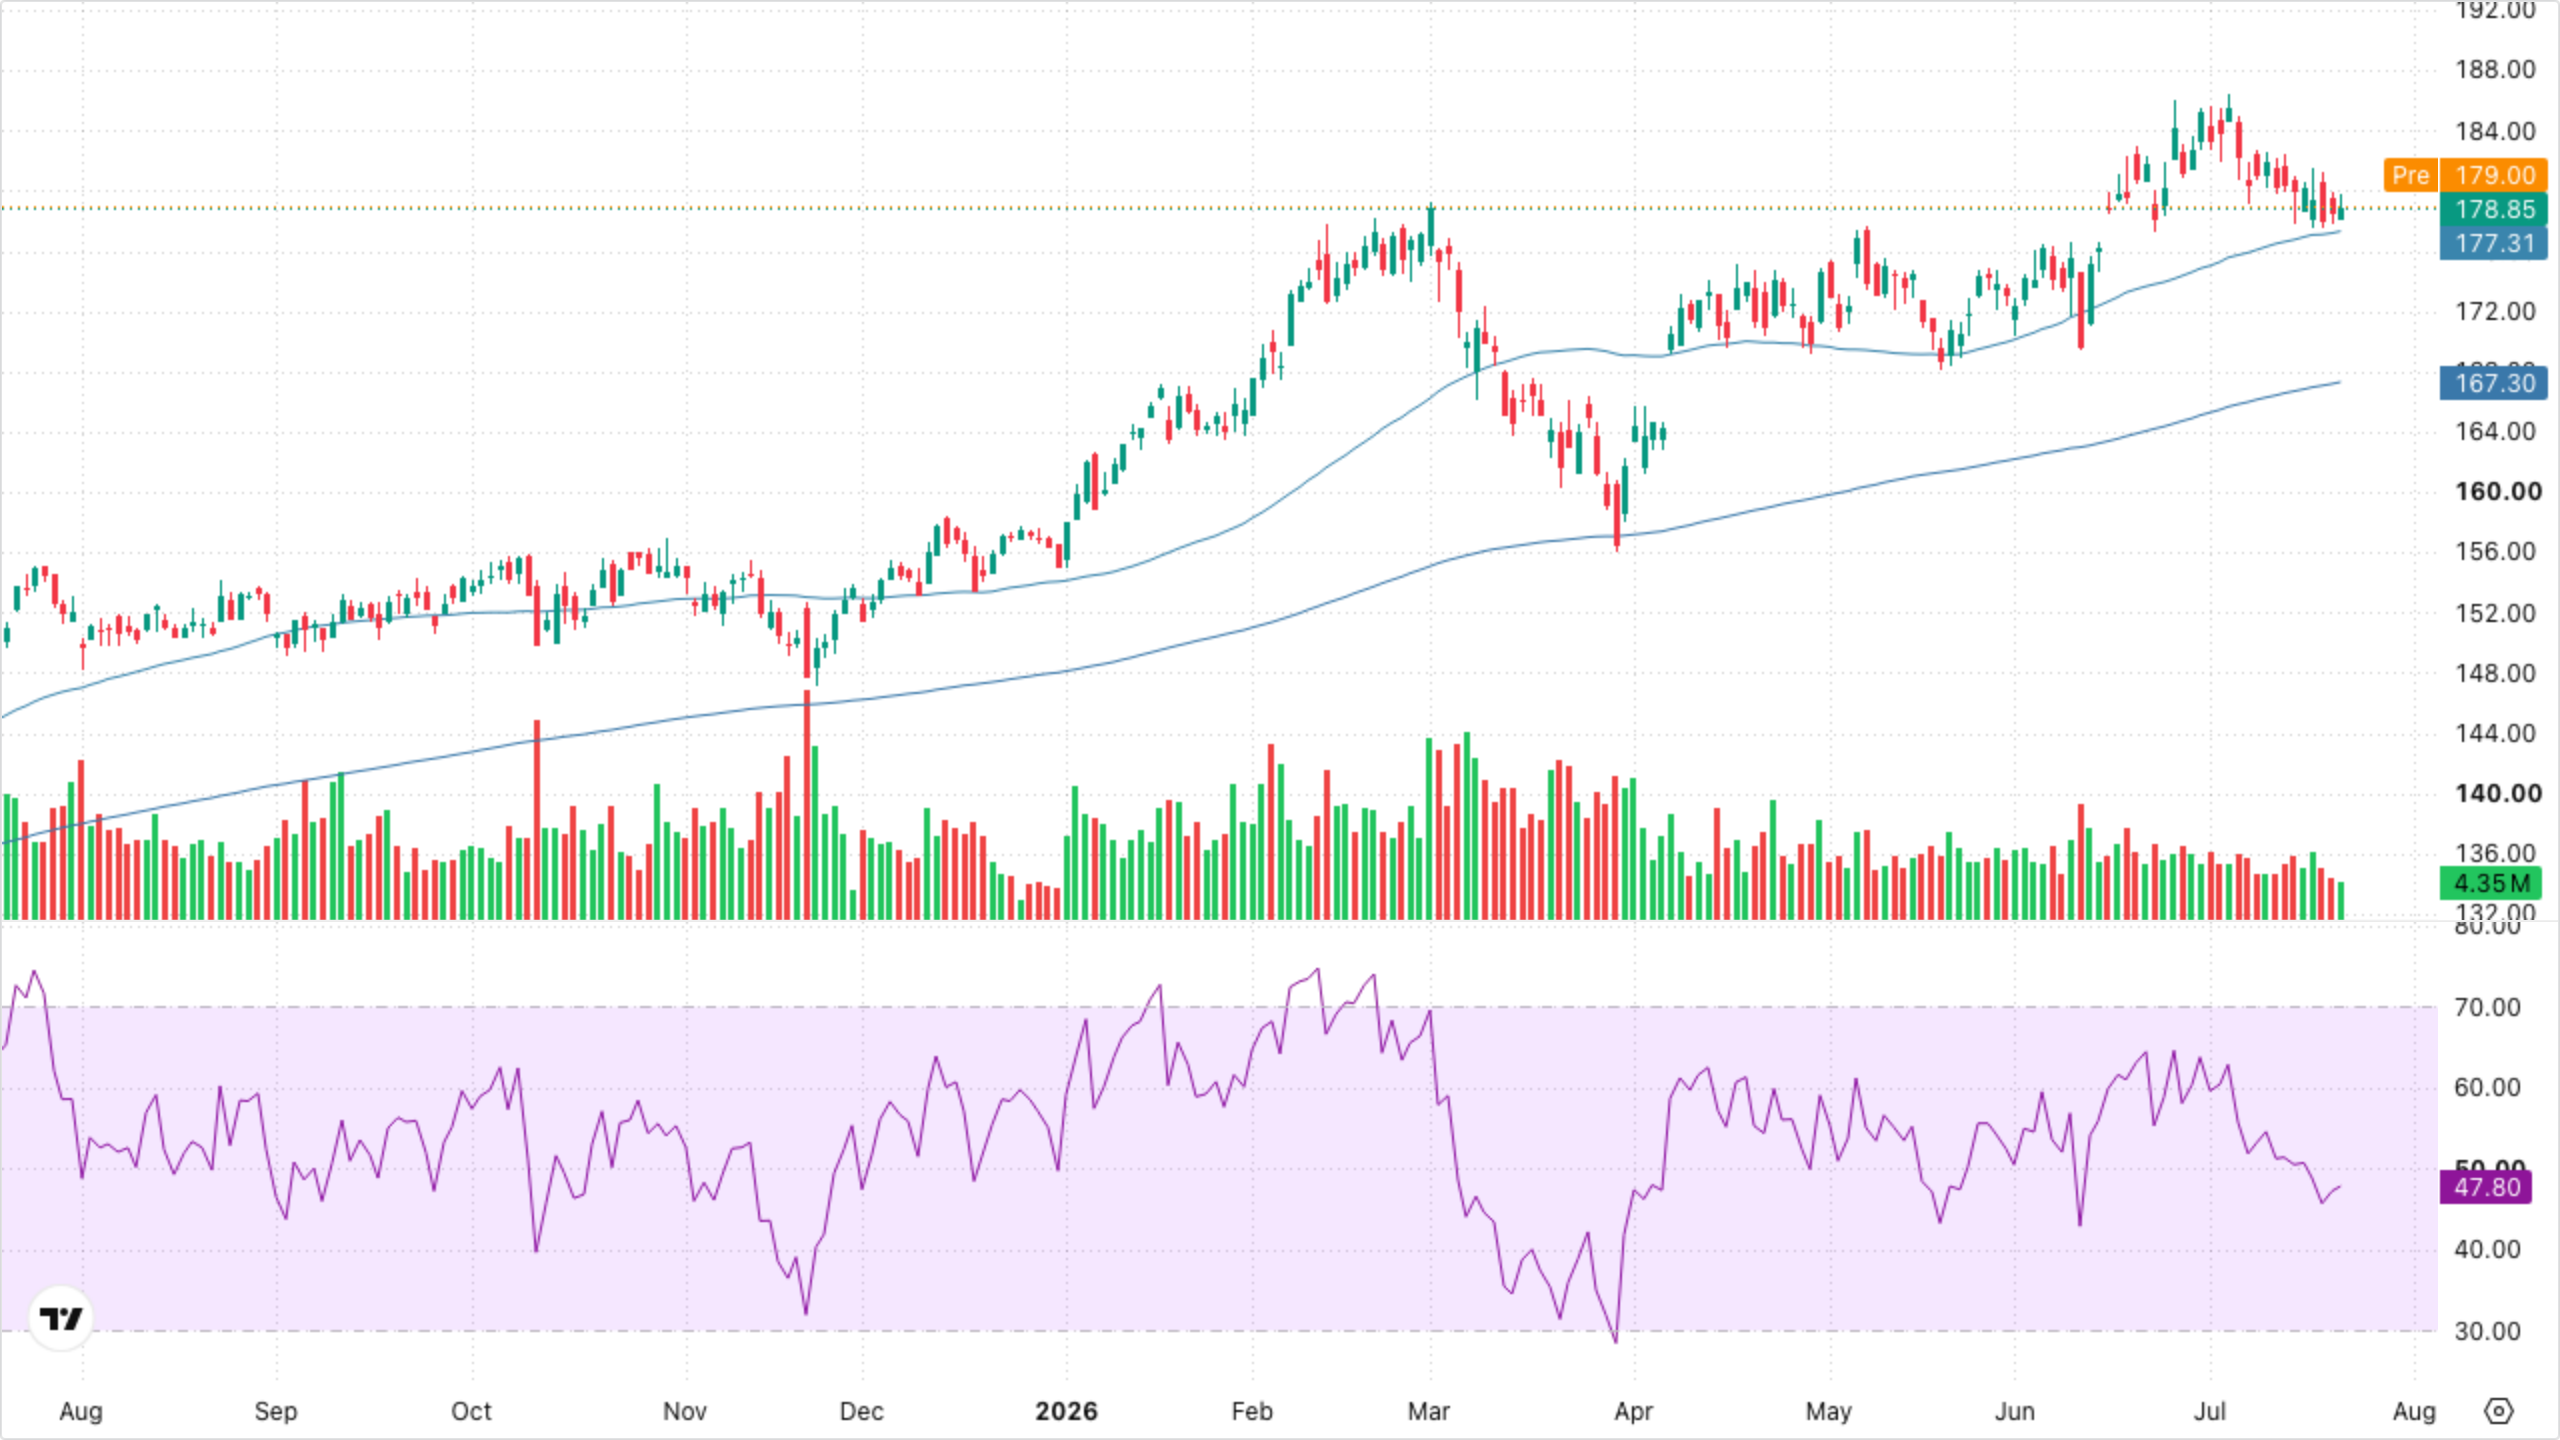Click the 60.00 RSI scale label
The image size is (2560, 1440).
pyautogui.click(x=2487, y=1087)
